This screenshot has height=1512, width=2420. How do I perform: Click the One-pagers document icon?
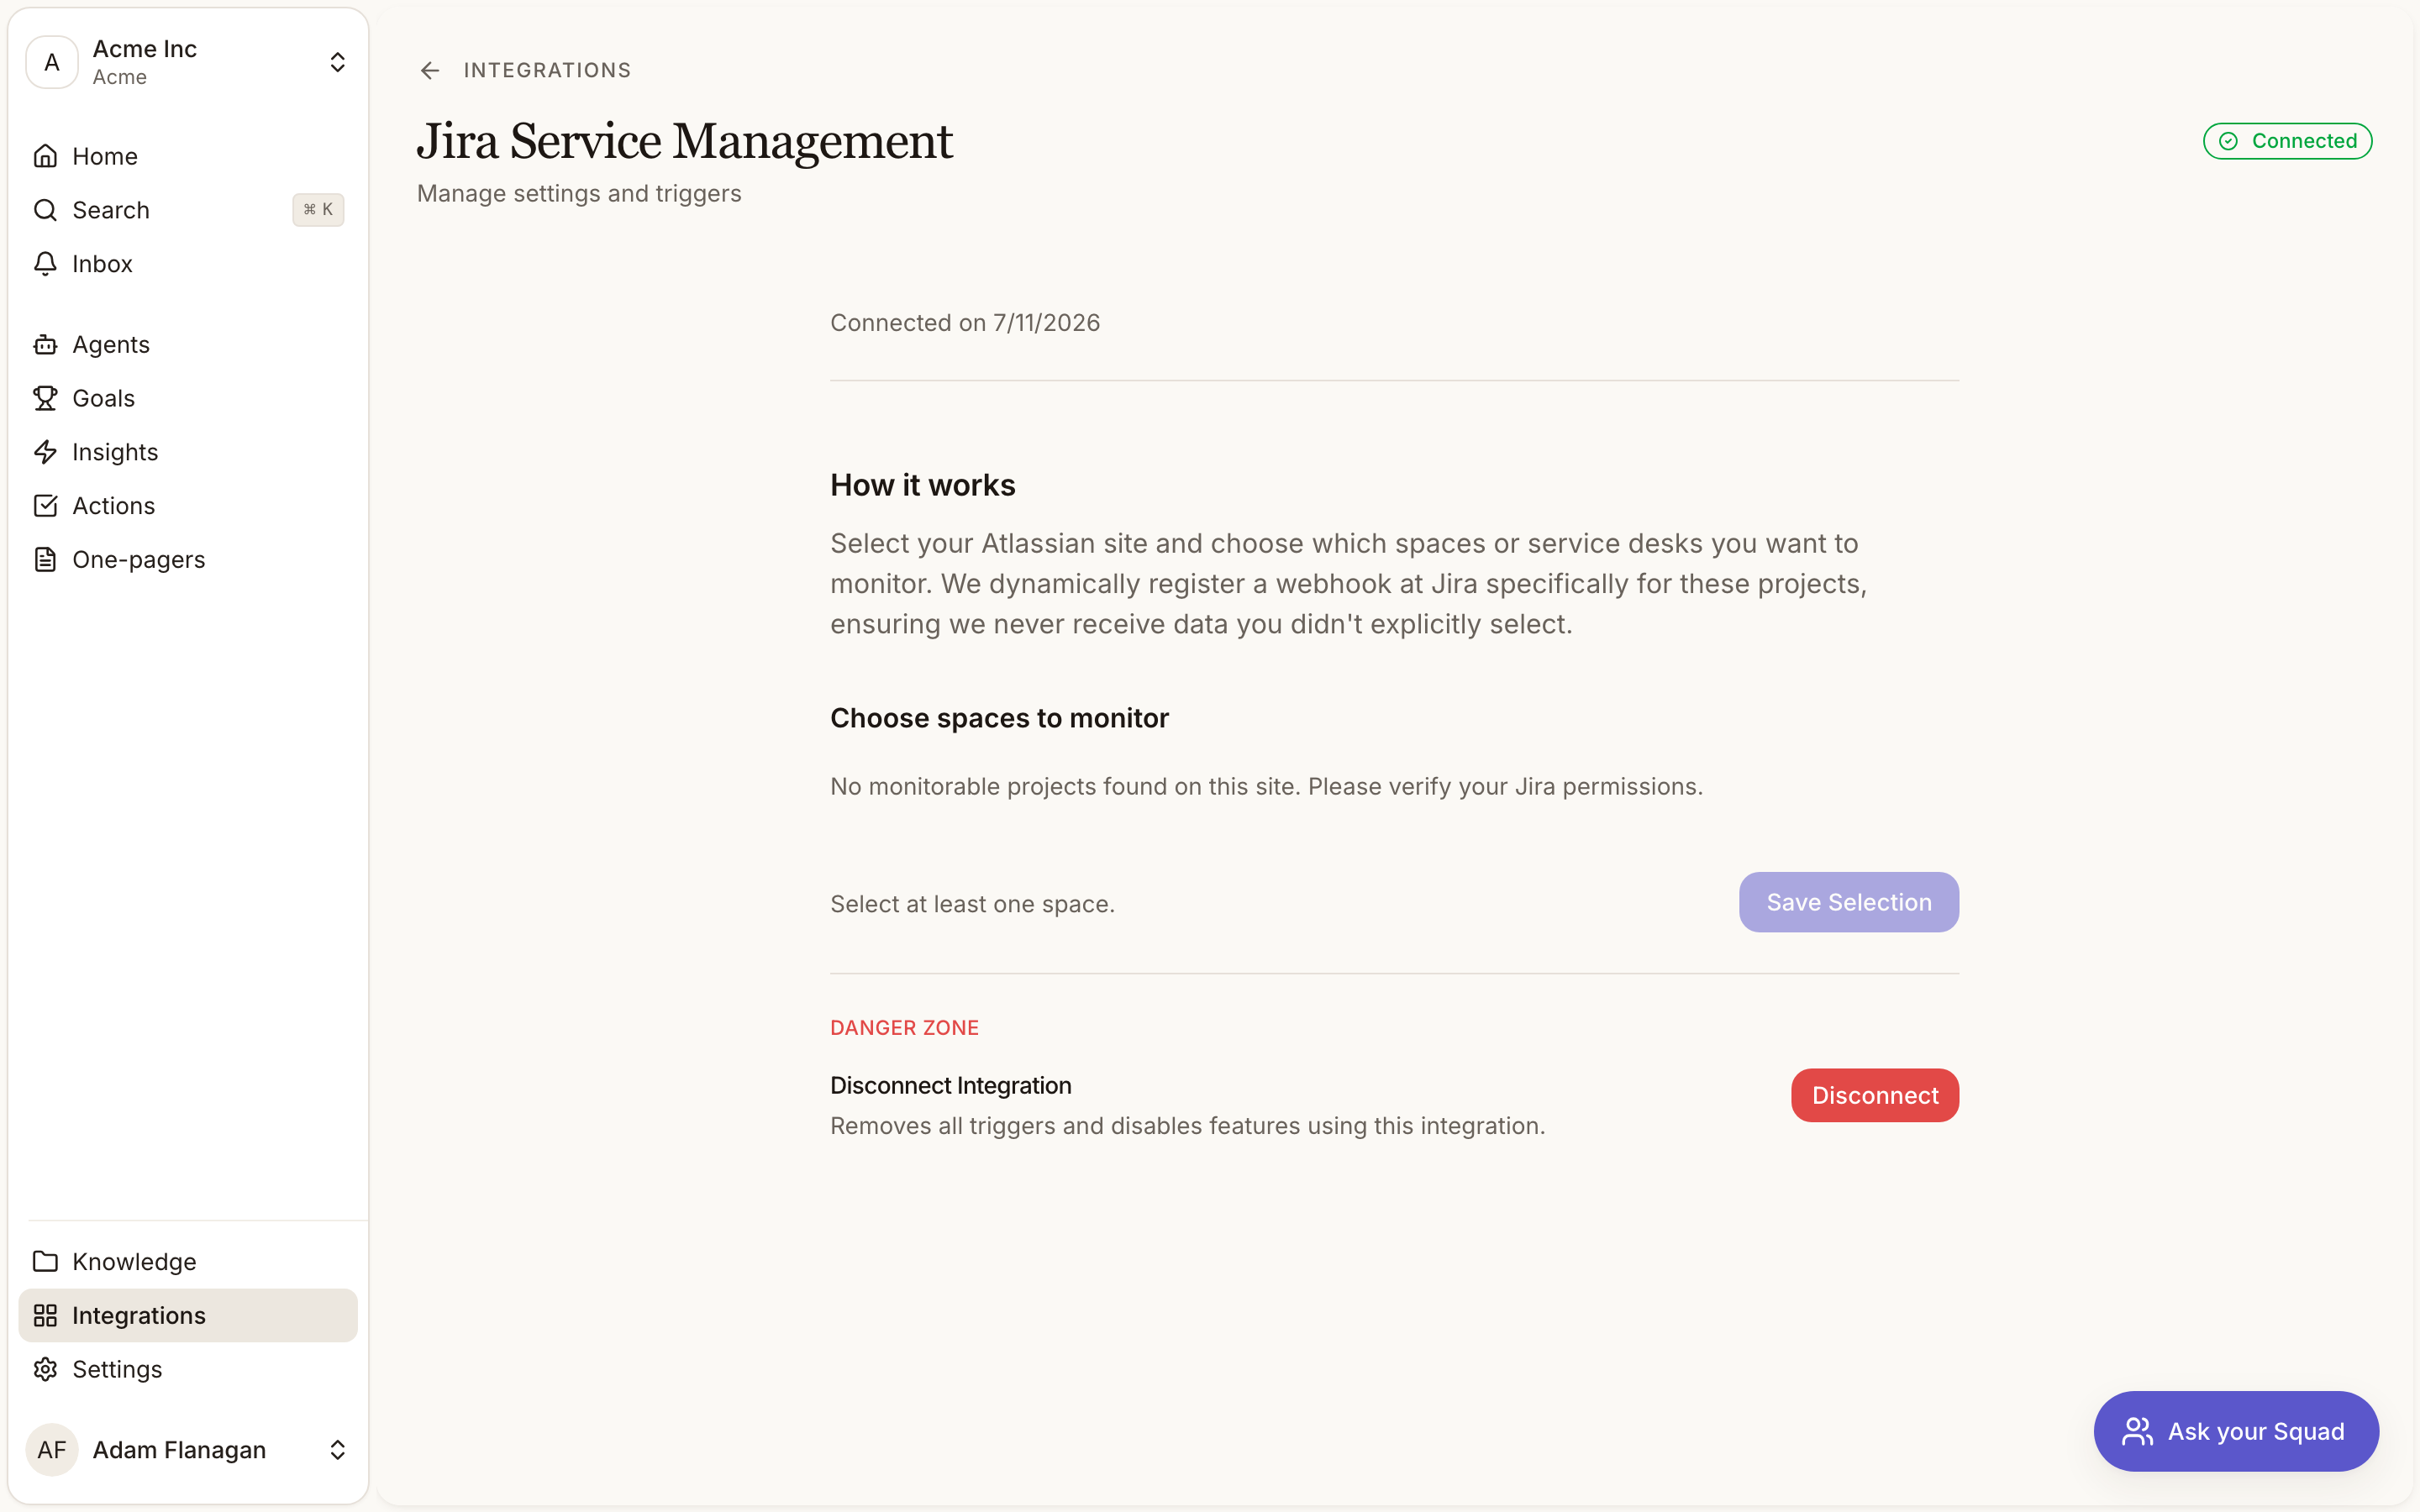45,560
